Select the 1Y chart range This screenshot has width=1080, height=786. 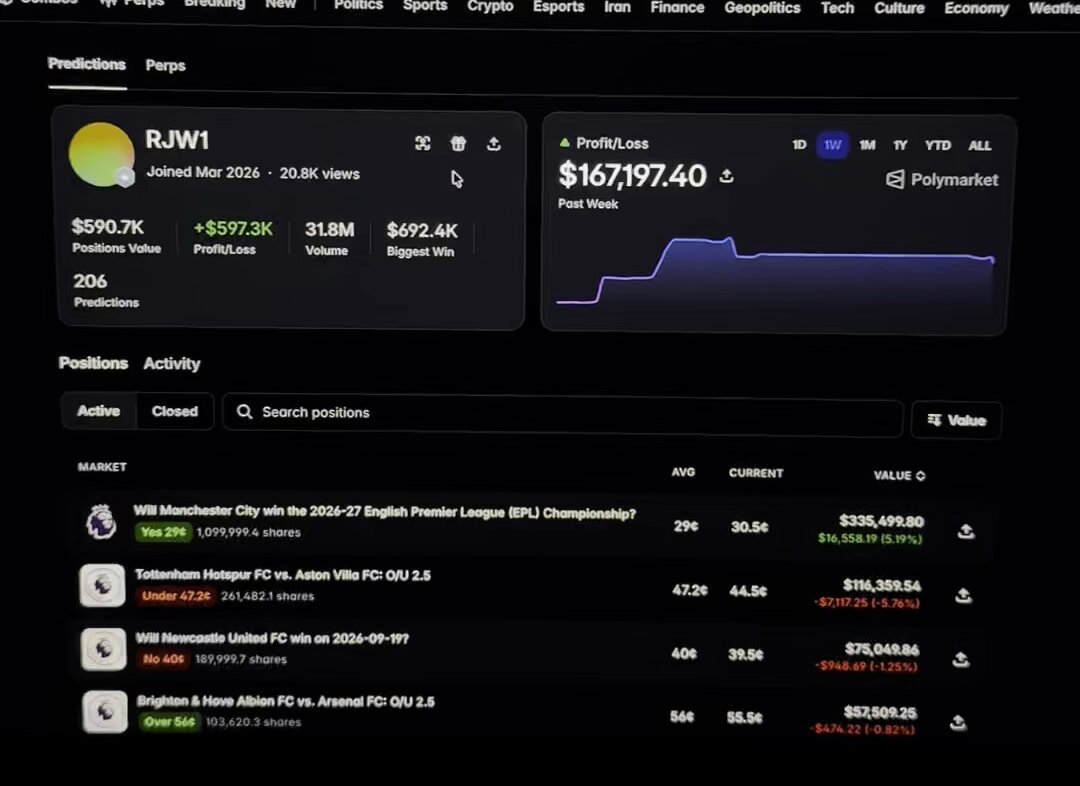900,145
